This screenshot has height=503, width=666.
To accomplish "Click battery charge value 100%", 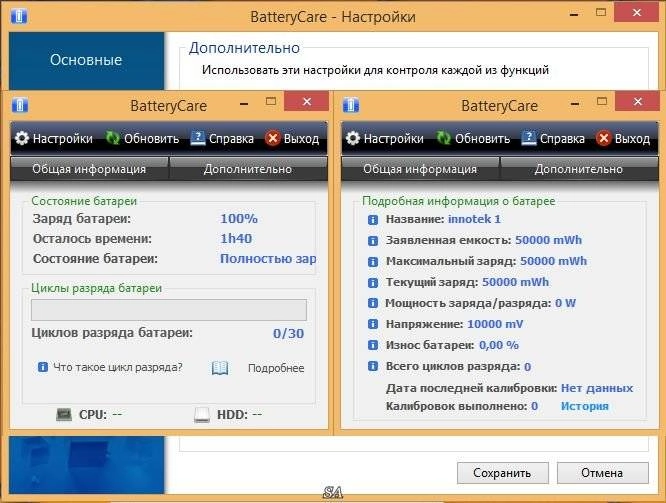I will tap(239, 219).
